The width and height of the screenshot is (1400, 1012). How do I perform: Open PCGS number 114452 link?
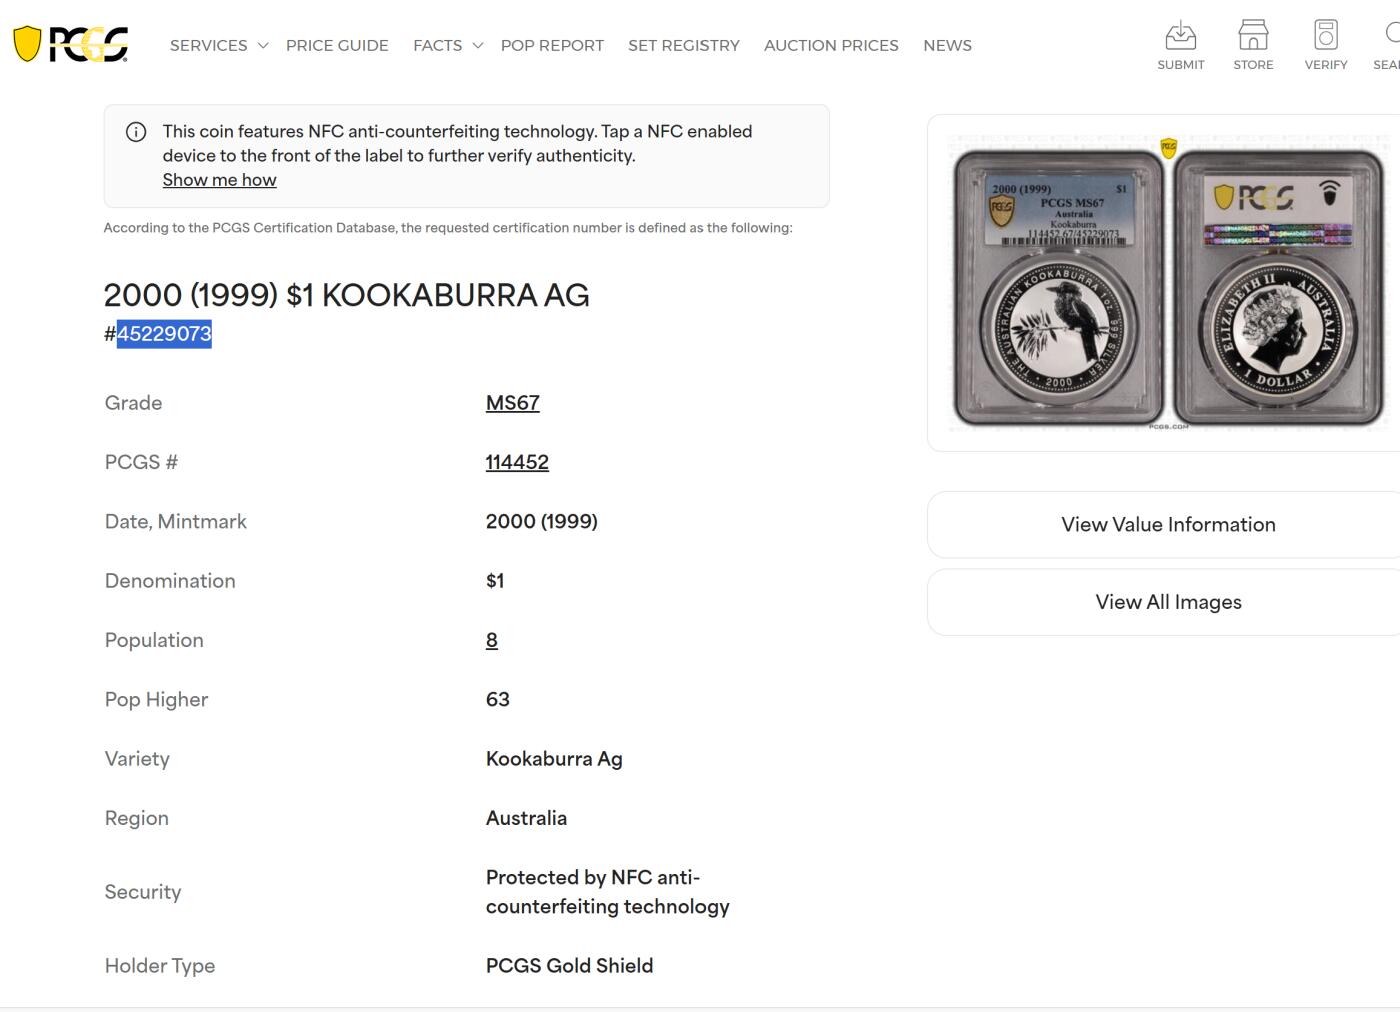click(517, 462)
